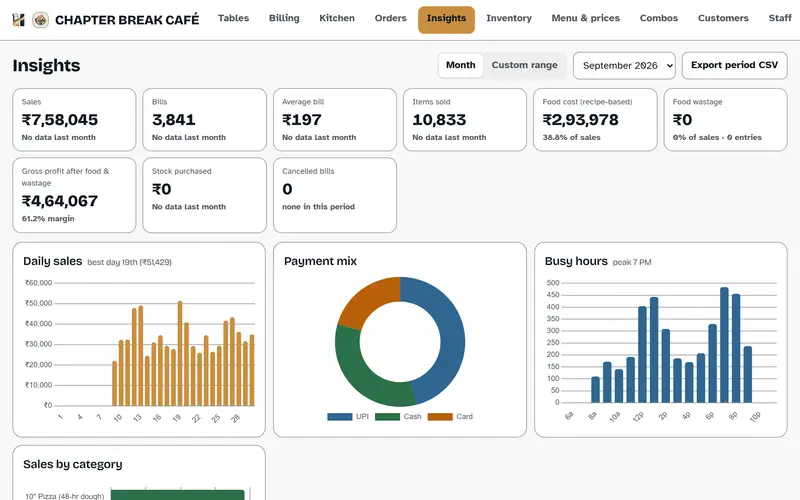Click 'best day 19th (₹51,429)' text

point(129,262)
